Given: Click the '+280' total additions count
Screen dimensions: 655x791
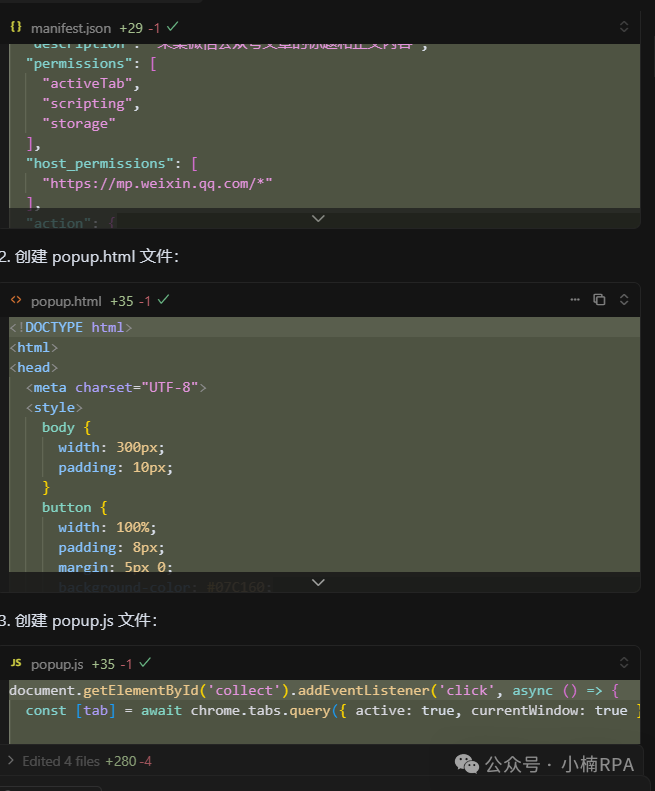Looking at the screenshot, I should (x=121, y=761).
